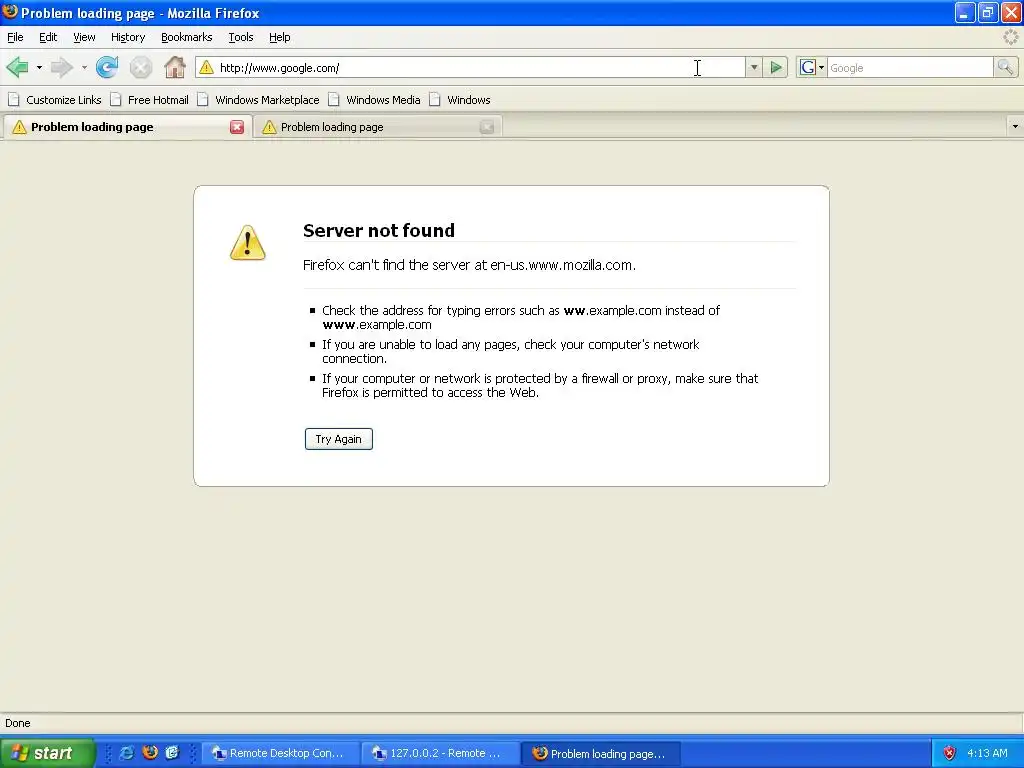Click the Forward arrow button
The width and height of the screenshot is (1024, 768).
62,67
